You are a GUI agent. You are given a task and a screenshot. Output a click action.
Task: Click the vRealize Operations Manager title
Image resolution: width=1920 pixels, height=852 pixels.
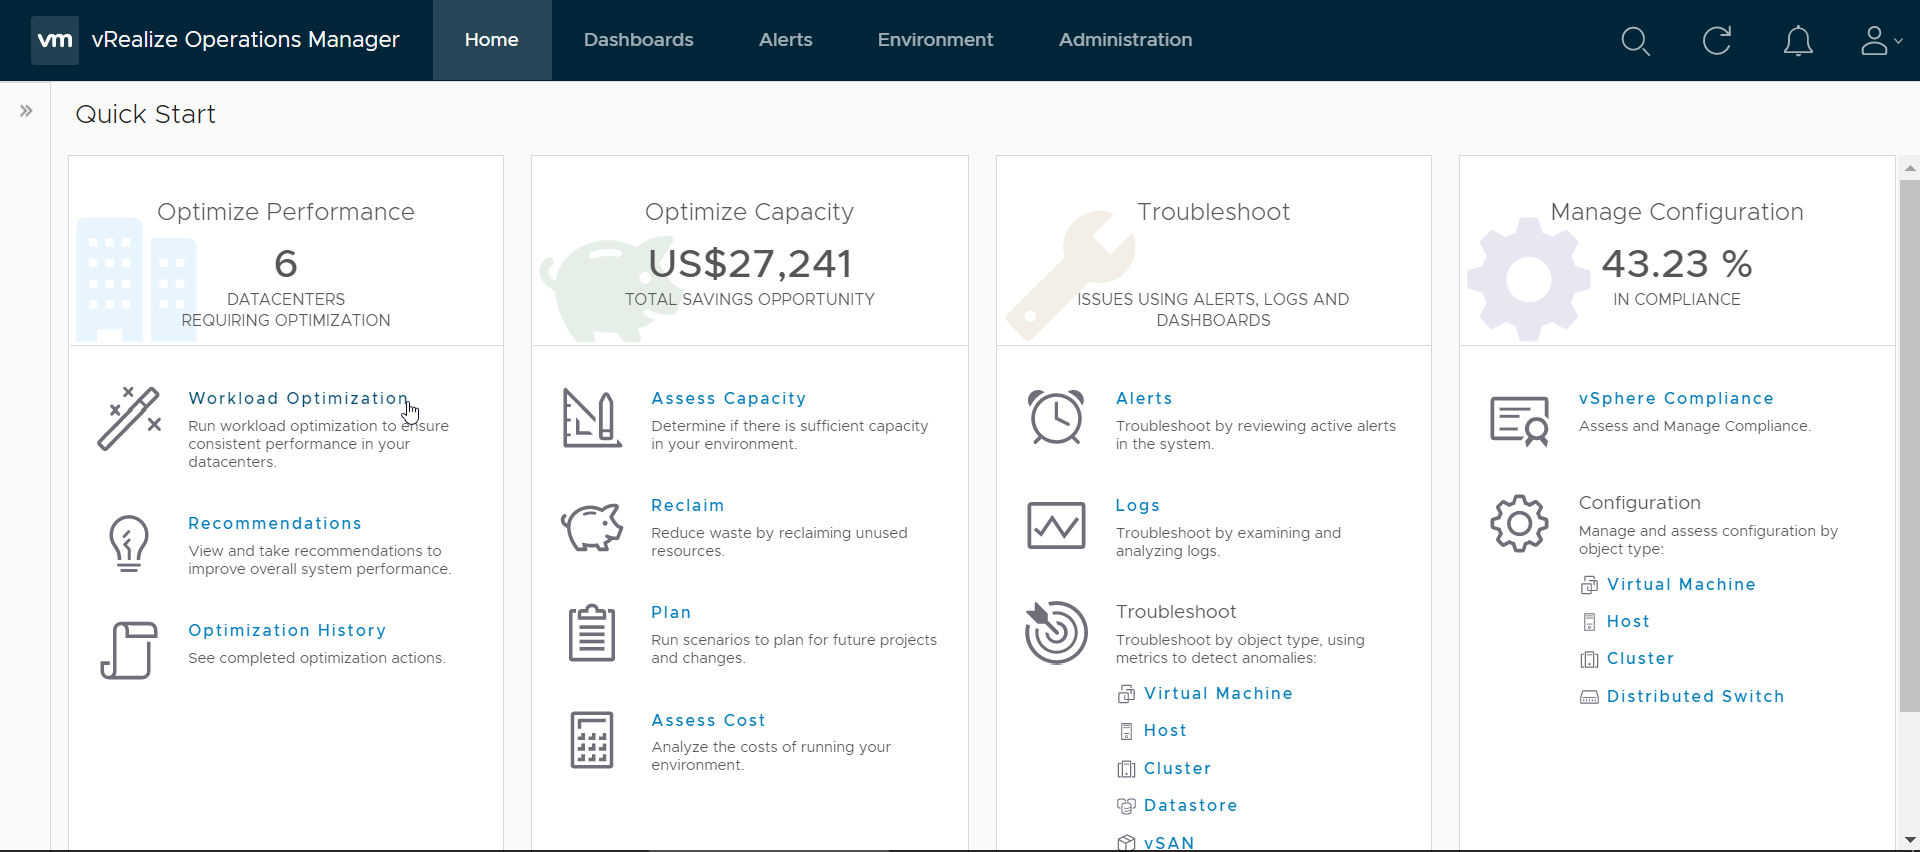point(246,40)
